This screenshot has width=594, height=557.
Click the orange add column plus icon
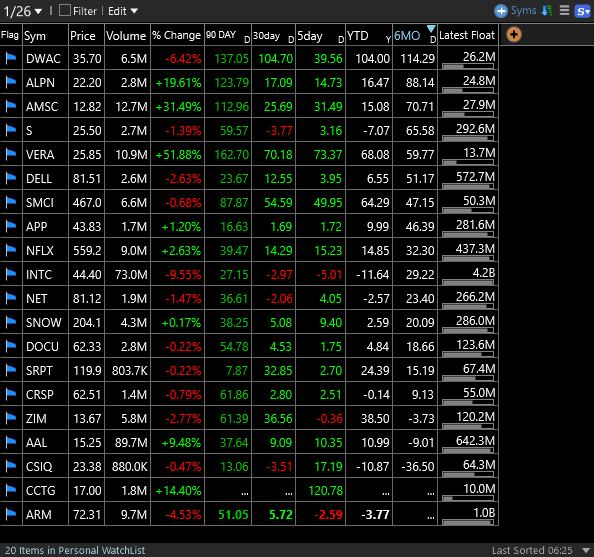click(x=514, y=35)
